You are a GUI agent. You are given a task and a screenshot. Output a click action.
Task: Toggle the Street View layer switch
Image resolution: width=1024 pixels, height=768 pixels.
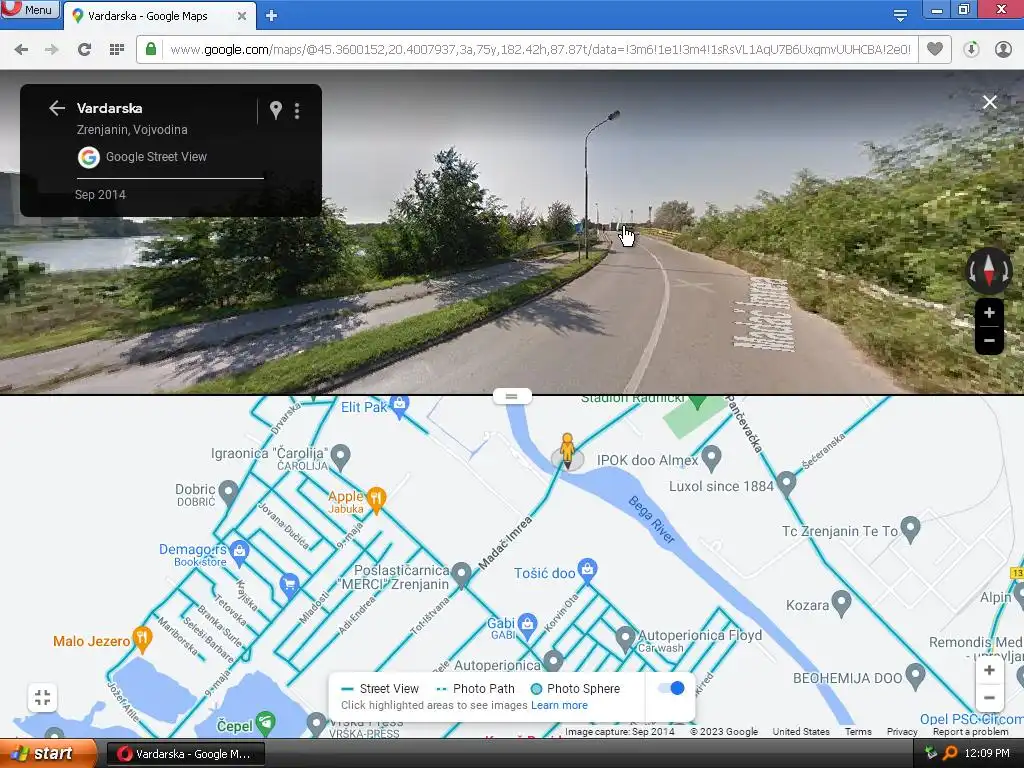tap(671, 688)
